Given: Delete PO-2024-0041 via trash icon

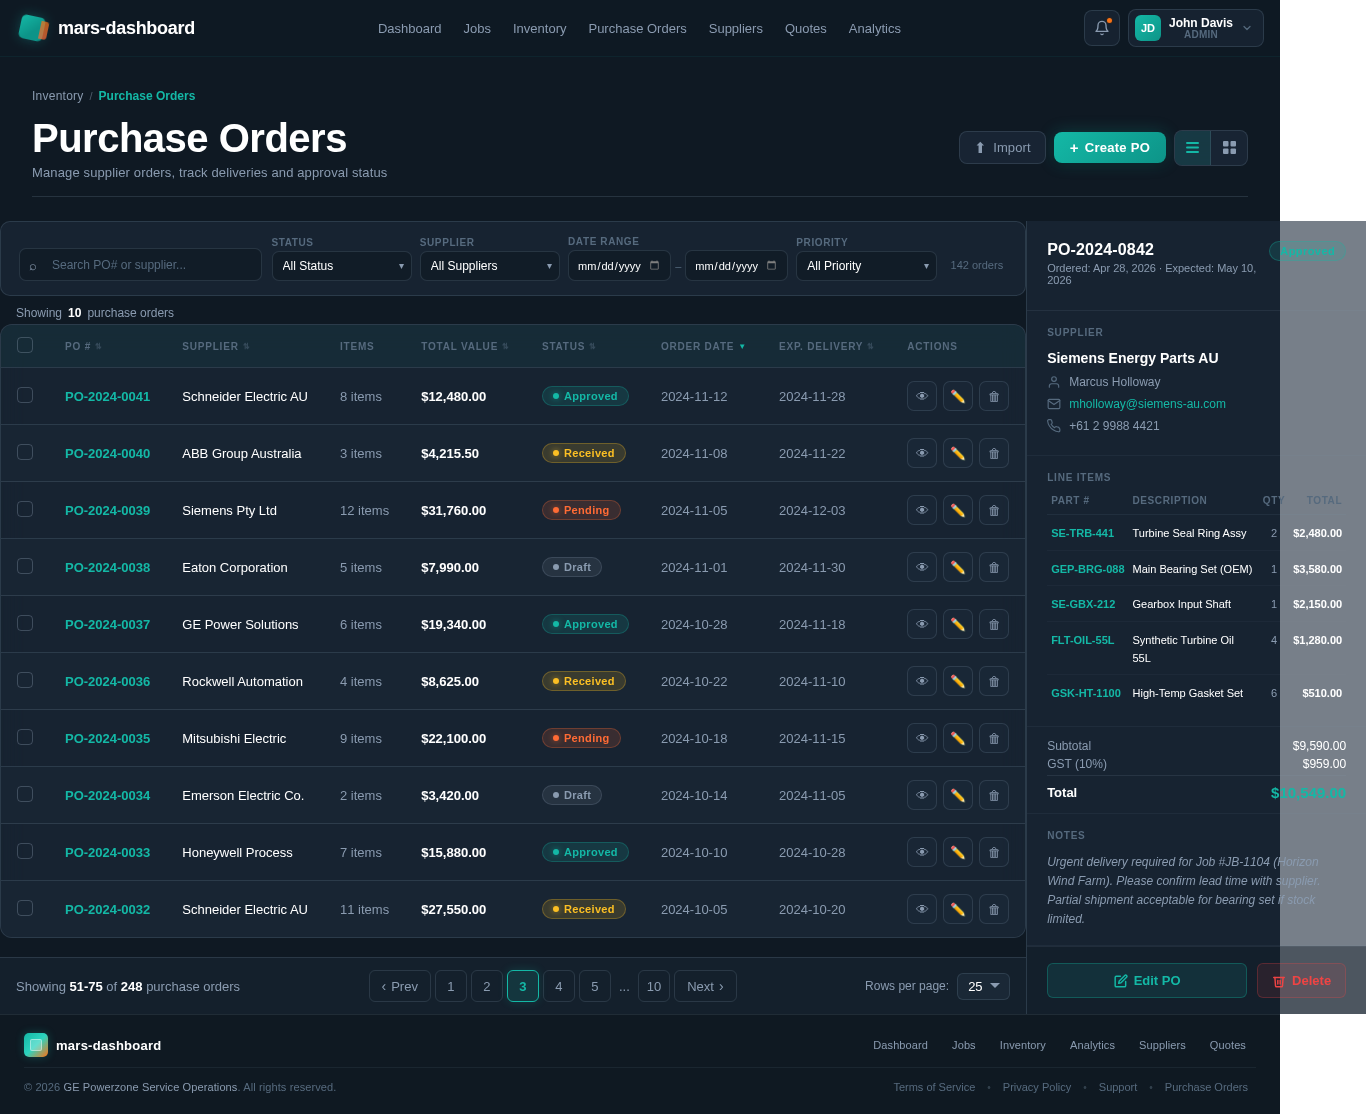Looking at the screenshot, I should tap(994, 396).
